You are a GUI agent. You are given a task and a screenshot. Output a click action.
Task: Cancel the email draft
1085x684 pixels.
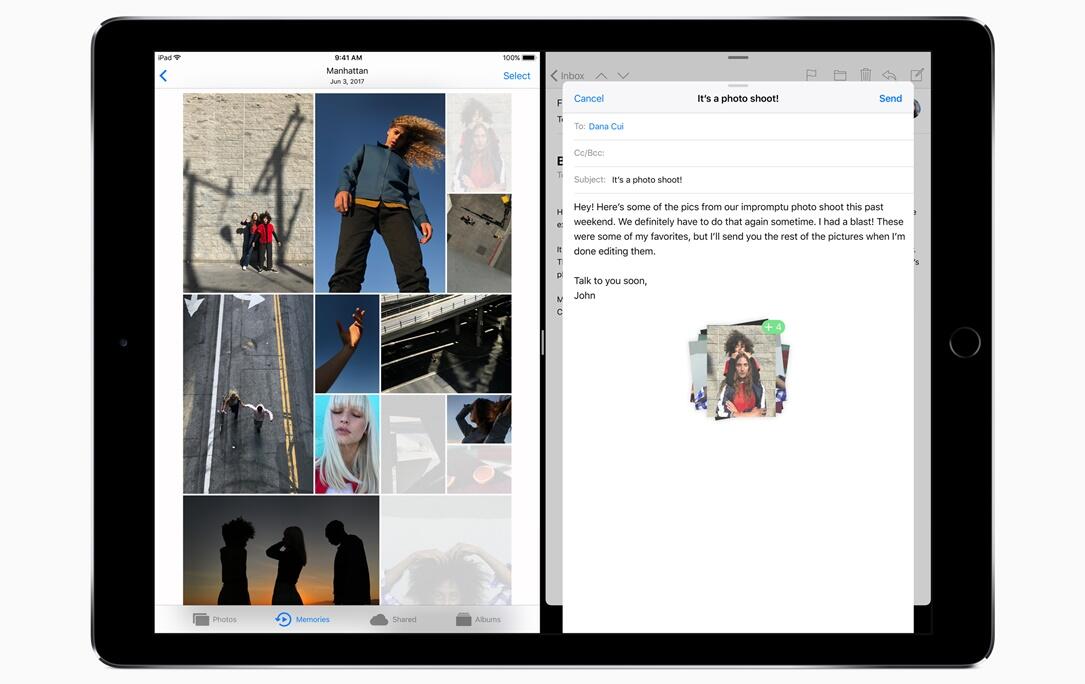point(588,99)
